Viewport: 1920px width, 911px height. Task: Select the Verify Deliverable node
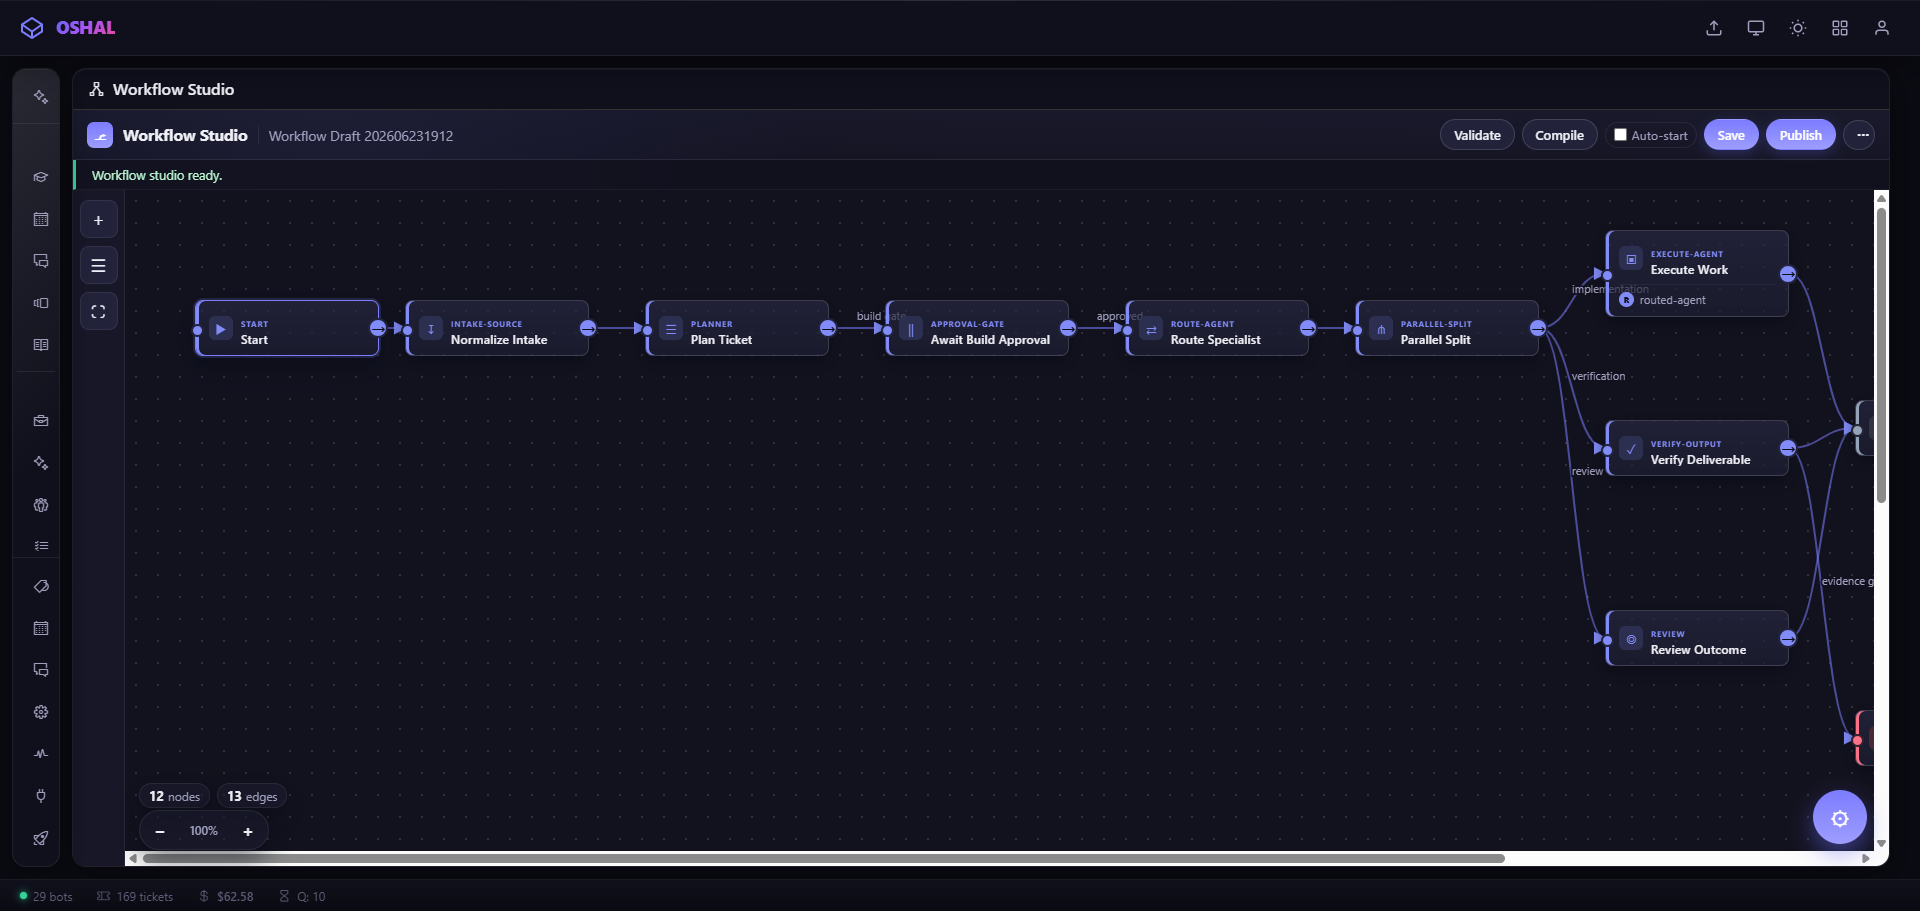1697,448
